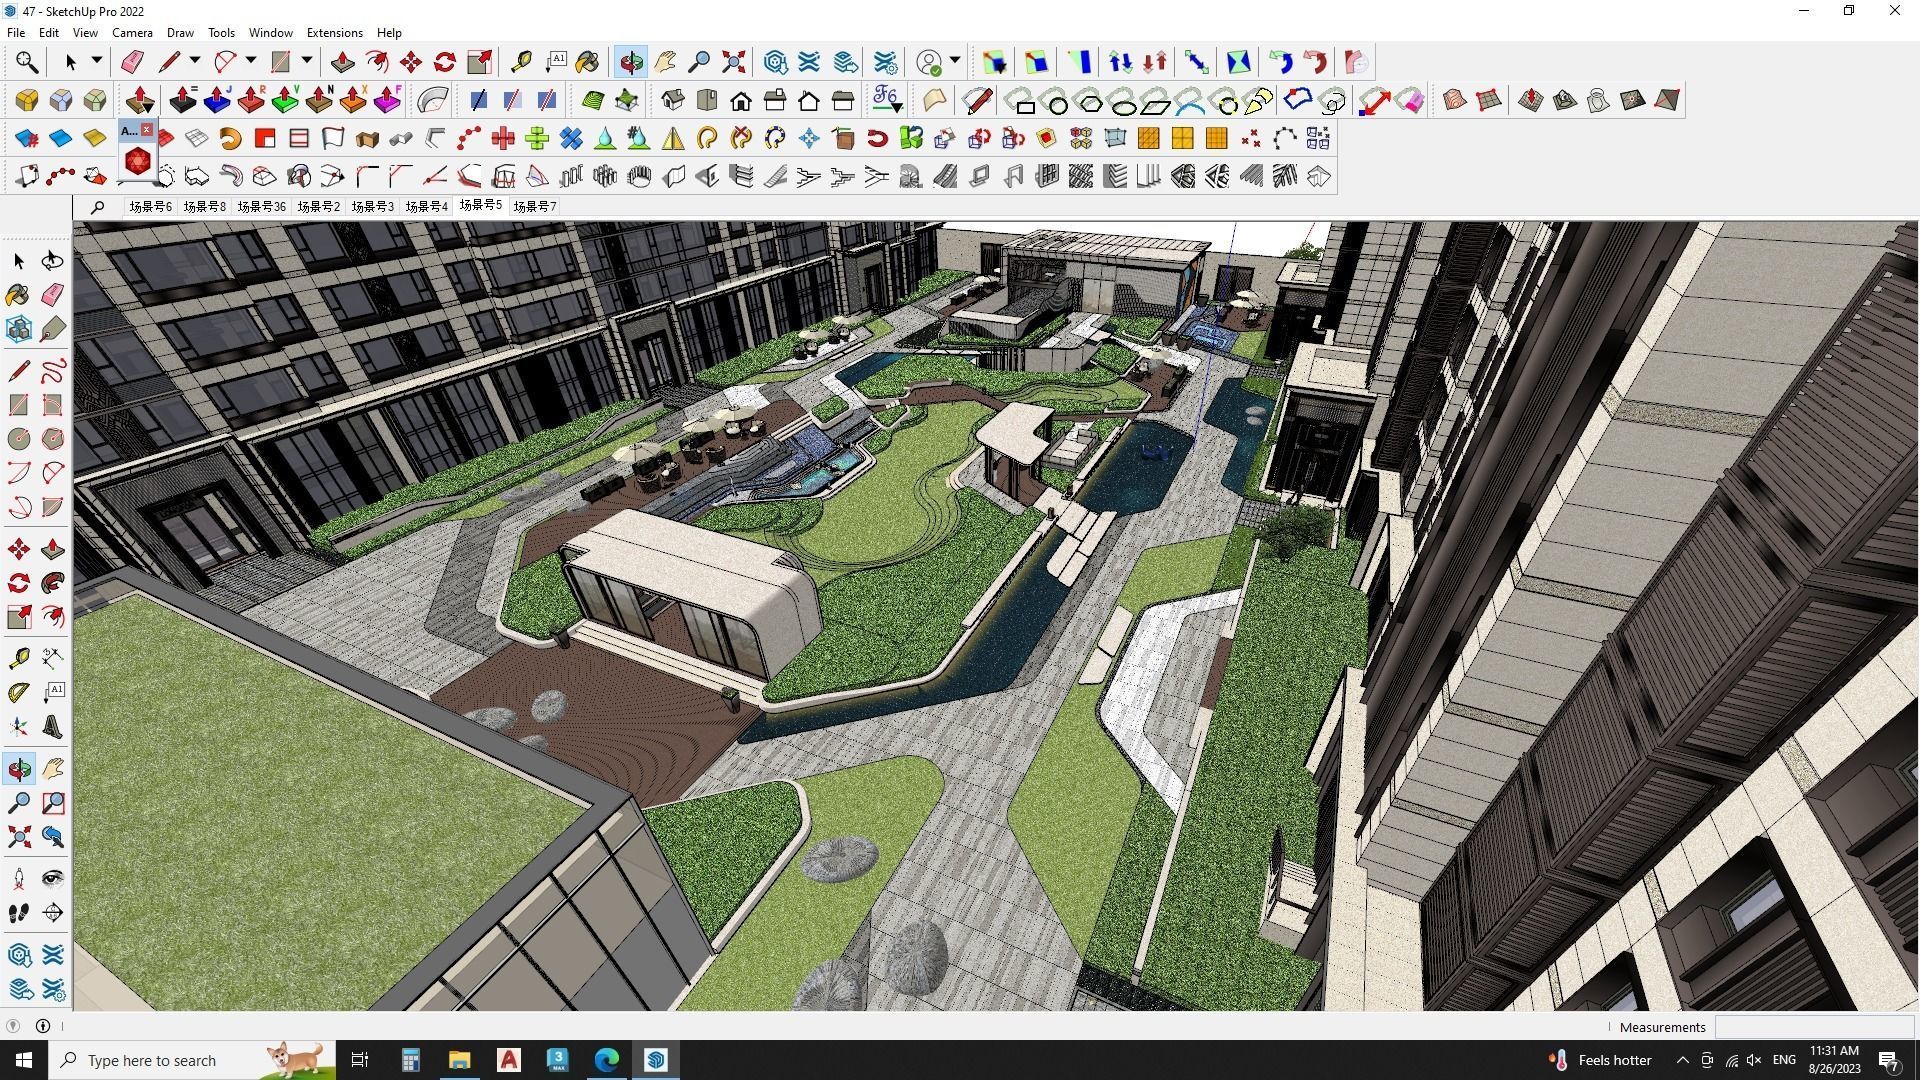Open the Extensions menu
Screen dimensions: 1920x1080
(334, 33)
